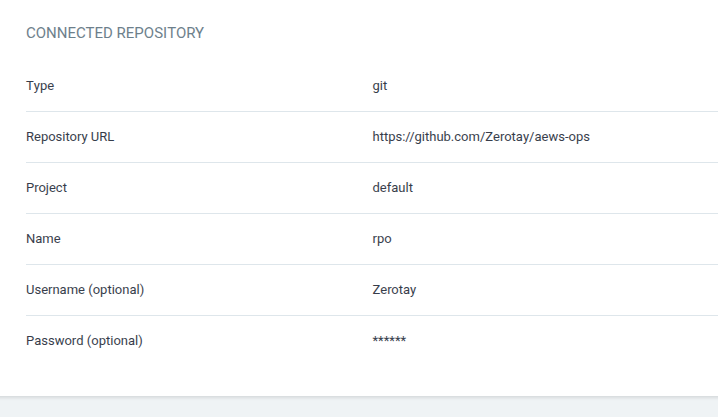Select the Type field label

coord(40,86)
